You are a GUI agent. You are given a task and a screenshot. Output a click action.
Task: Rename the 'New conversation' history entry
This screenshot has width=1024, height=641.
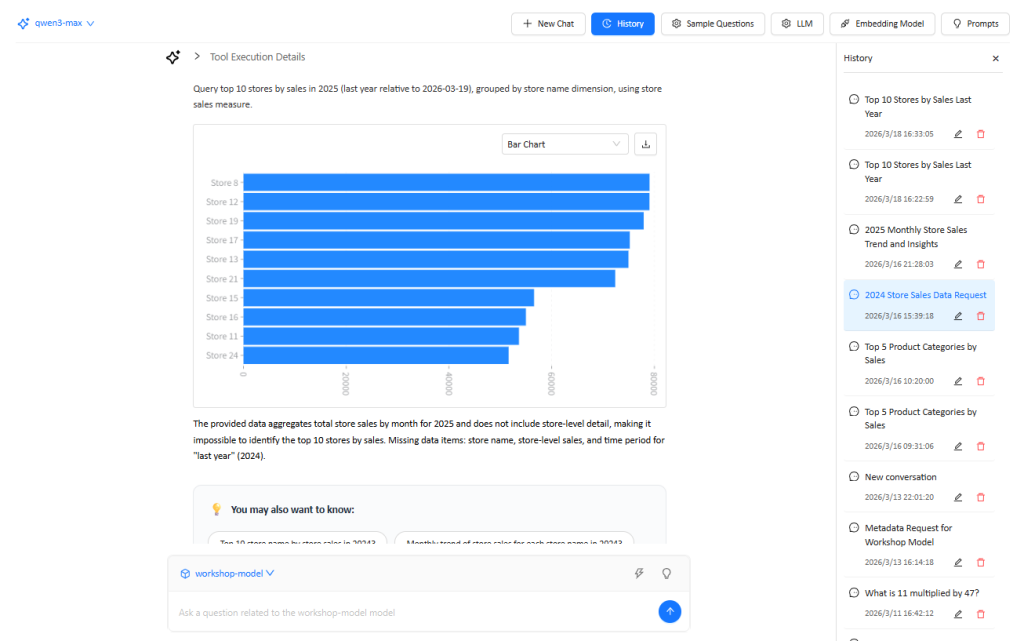958,497
